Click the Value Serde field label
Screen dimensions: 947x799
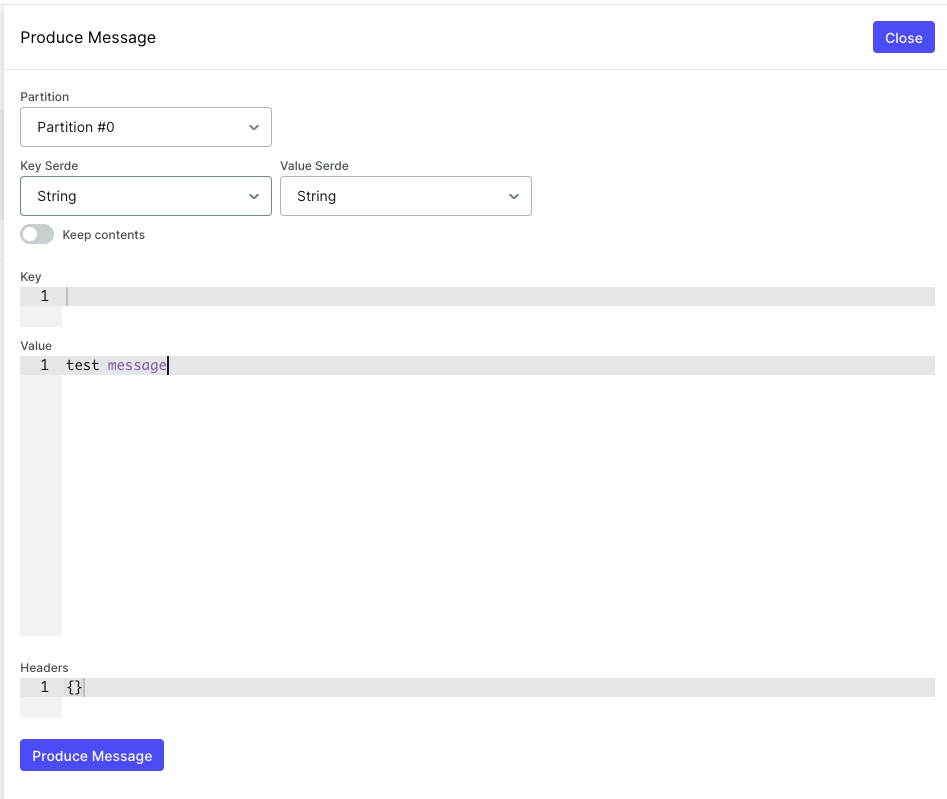[x=314, y=165]
